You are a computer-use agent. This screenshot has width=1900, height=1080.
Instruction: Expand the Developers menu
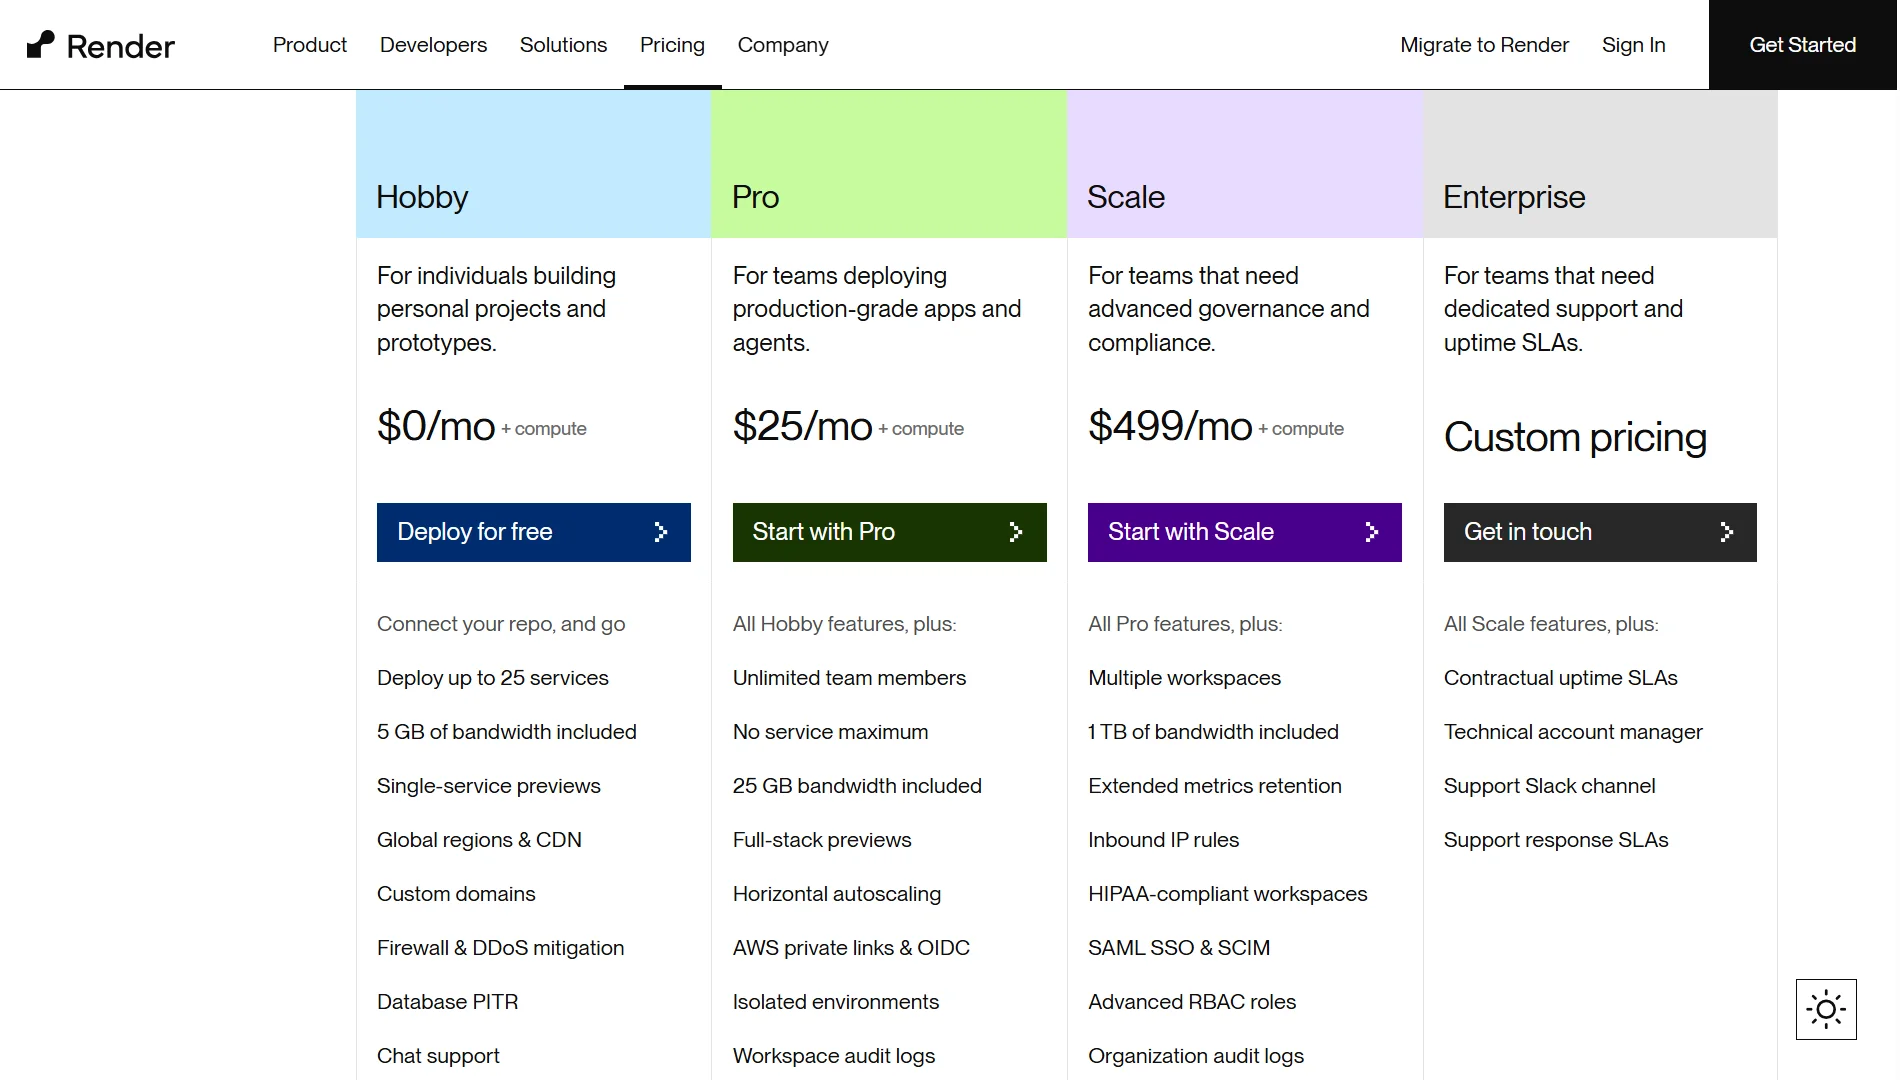[x=433, y=45]
